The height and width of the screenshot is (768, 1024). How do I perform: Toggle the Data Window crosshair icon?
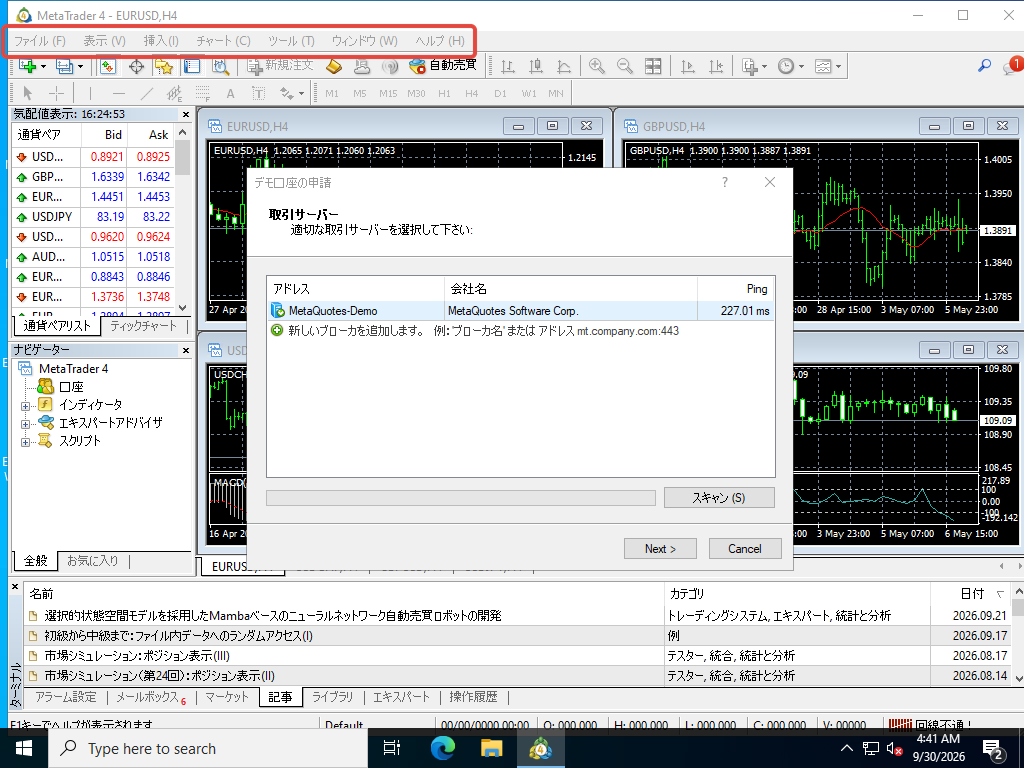click(136, 66)
